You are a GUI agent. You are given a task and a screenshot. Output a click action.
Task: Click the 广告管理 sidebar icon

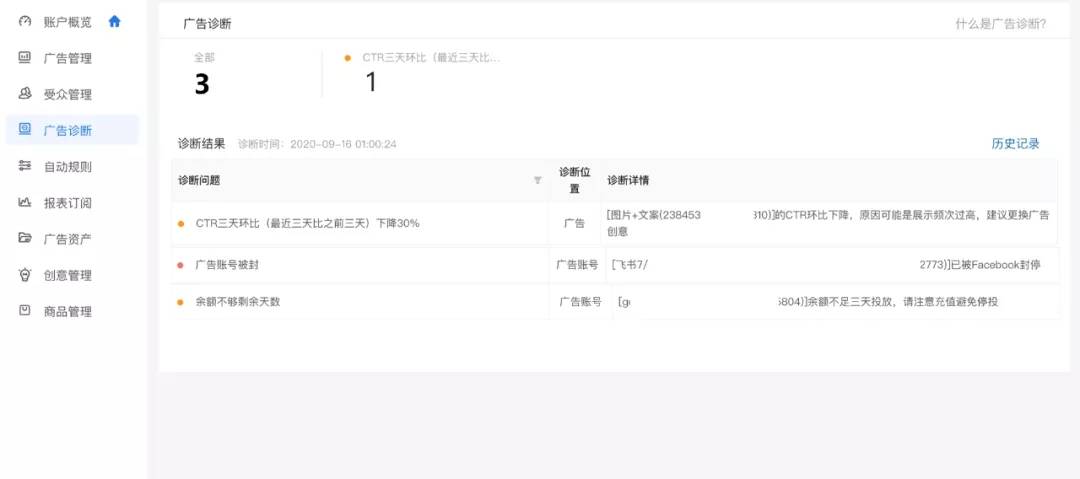click(x=25, y=58)
